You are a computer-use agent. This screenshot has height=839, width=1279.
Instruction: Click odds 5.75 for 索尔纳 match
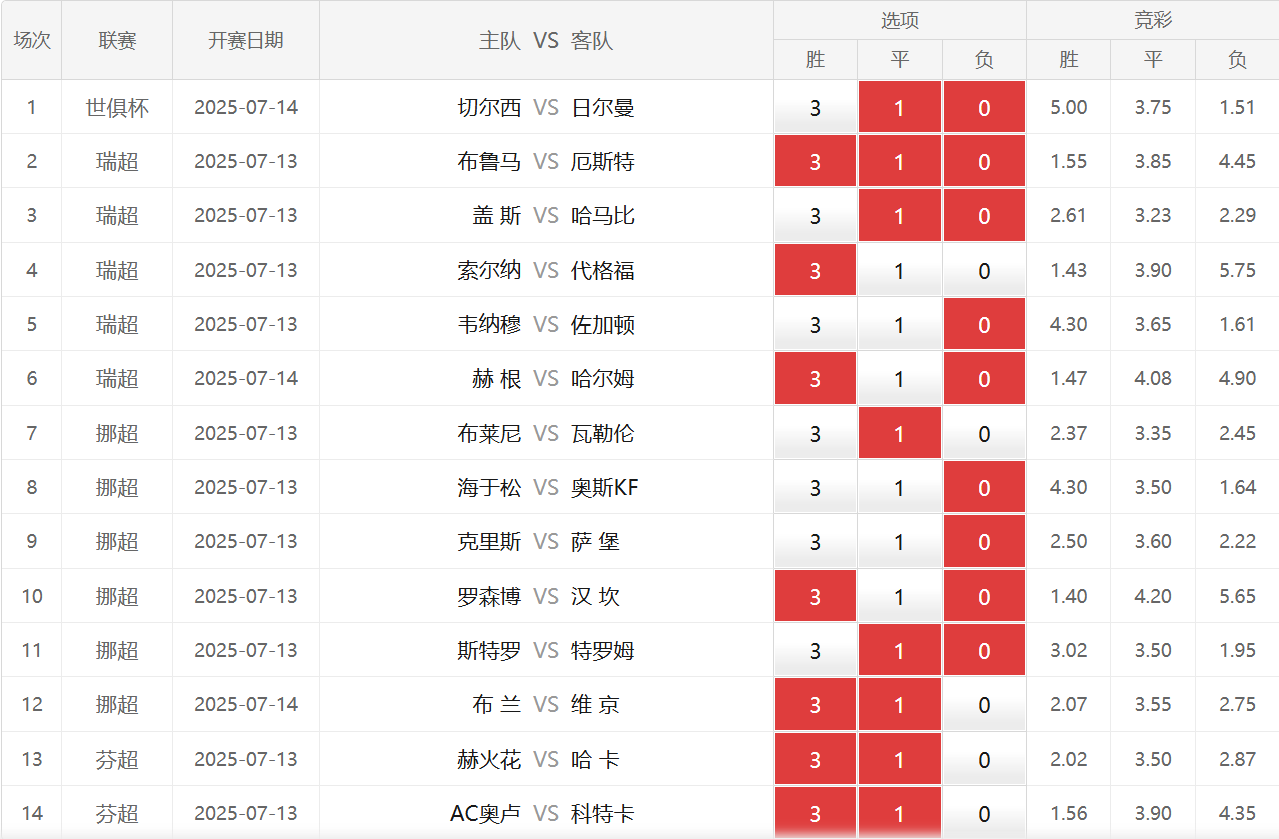pos(1237,270)
